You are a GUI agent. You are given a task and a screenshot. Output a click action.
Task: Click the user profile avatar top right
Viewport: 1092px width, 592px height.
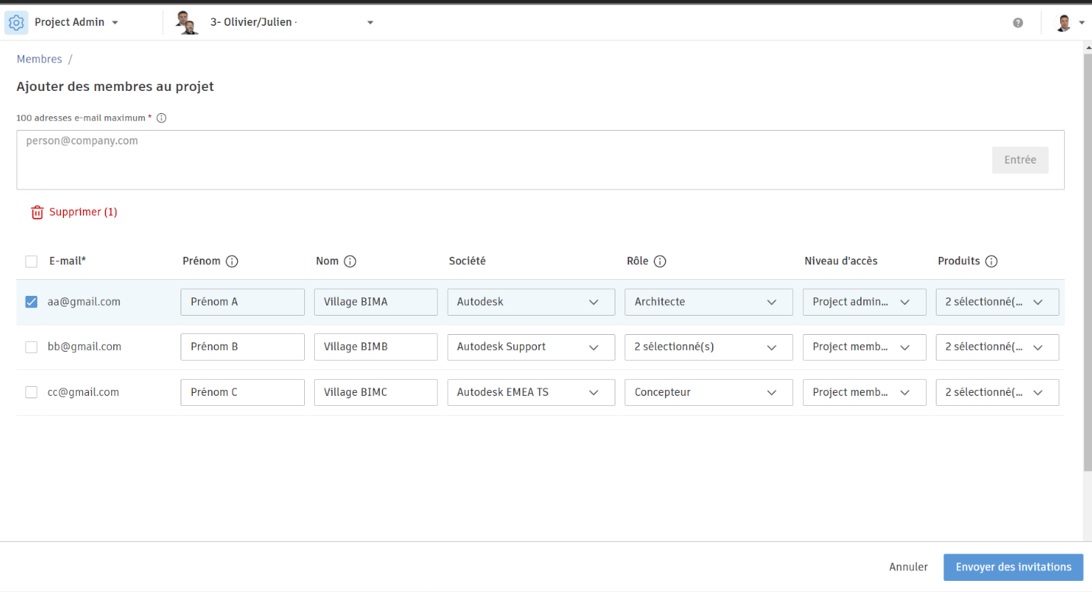click(x=1062, y=21)
